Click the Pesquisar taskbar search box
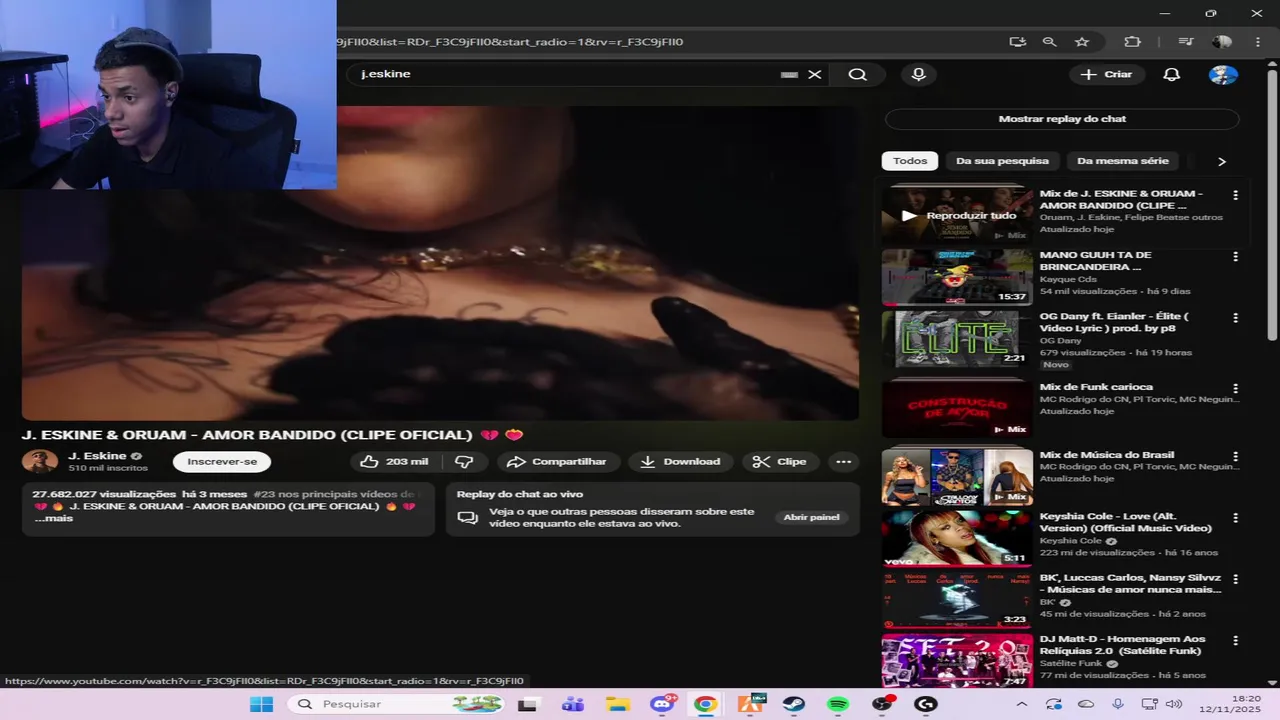The height and width of the screenshot is (720, 1280). (398, 704)
